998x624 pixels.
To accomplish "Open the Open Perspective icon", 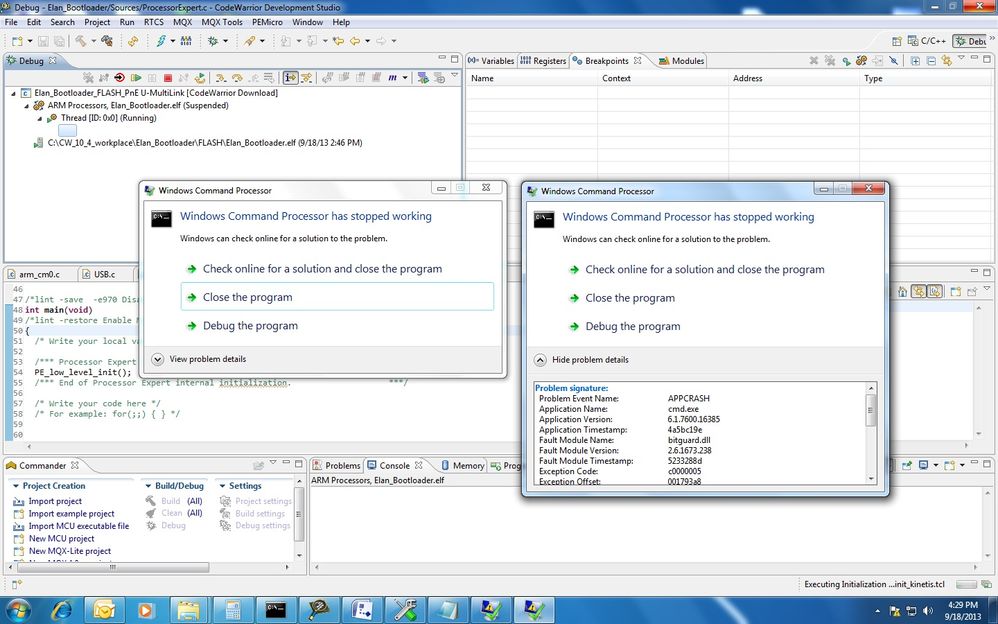I will click(x=897, y=41).
